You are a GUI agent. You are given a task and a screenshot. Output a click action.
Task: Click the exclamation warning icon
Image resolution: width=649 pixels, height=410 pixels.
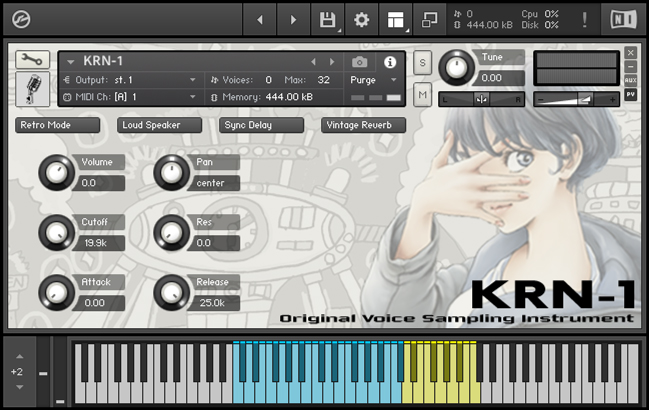click(x=584, y=19)
